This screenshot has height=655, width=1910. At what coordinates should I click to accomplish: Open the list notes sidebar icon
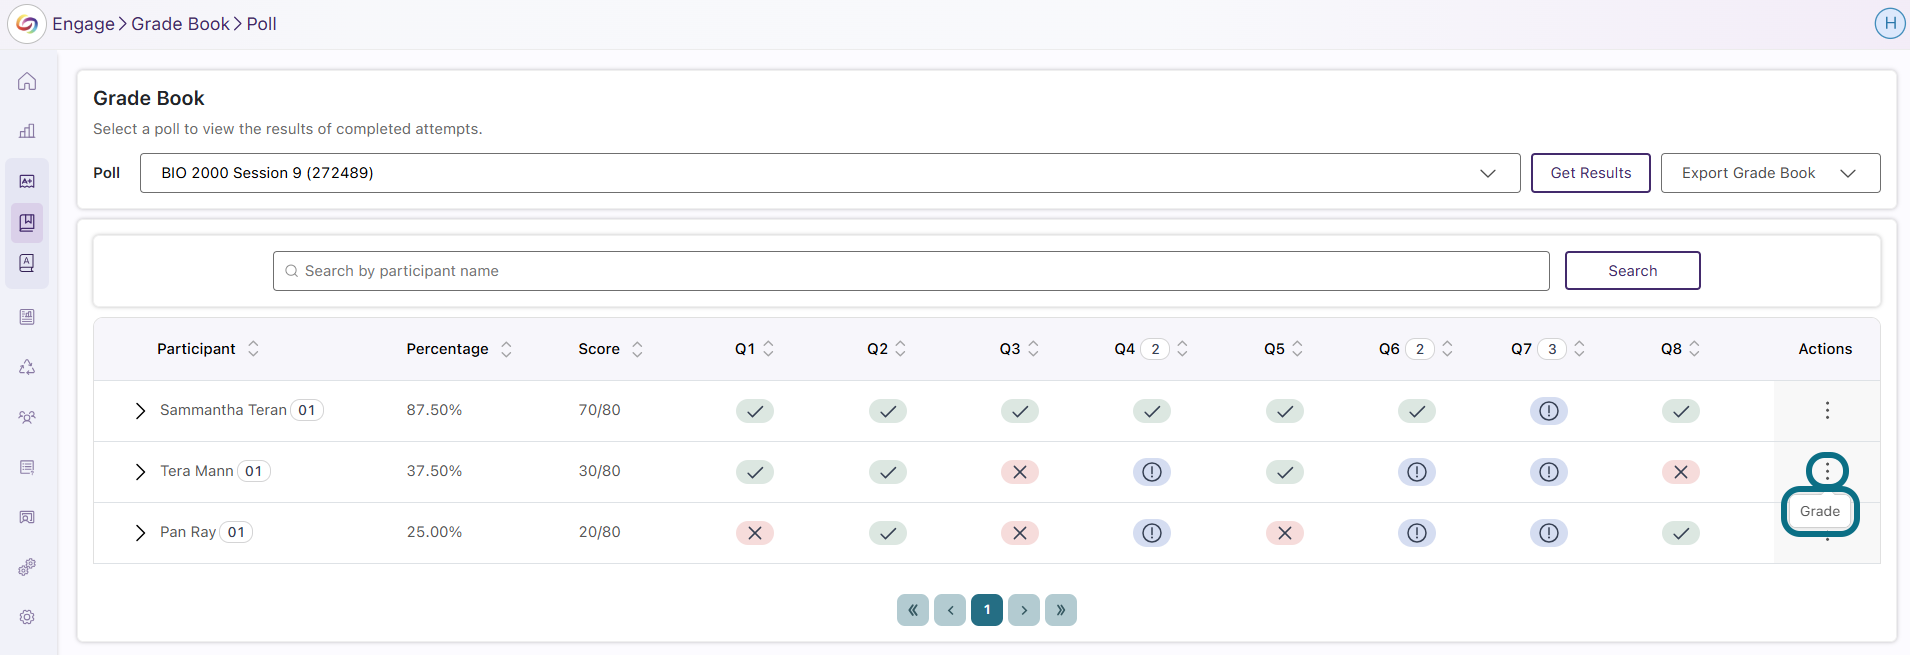27,467
